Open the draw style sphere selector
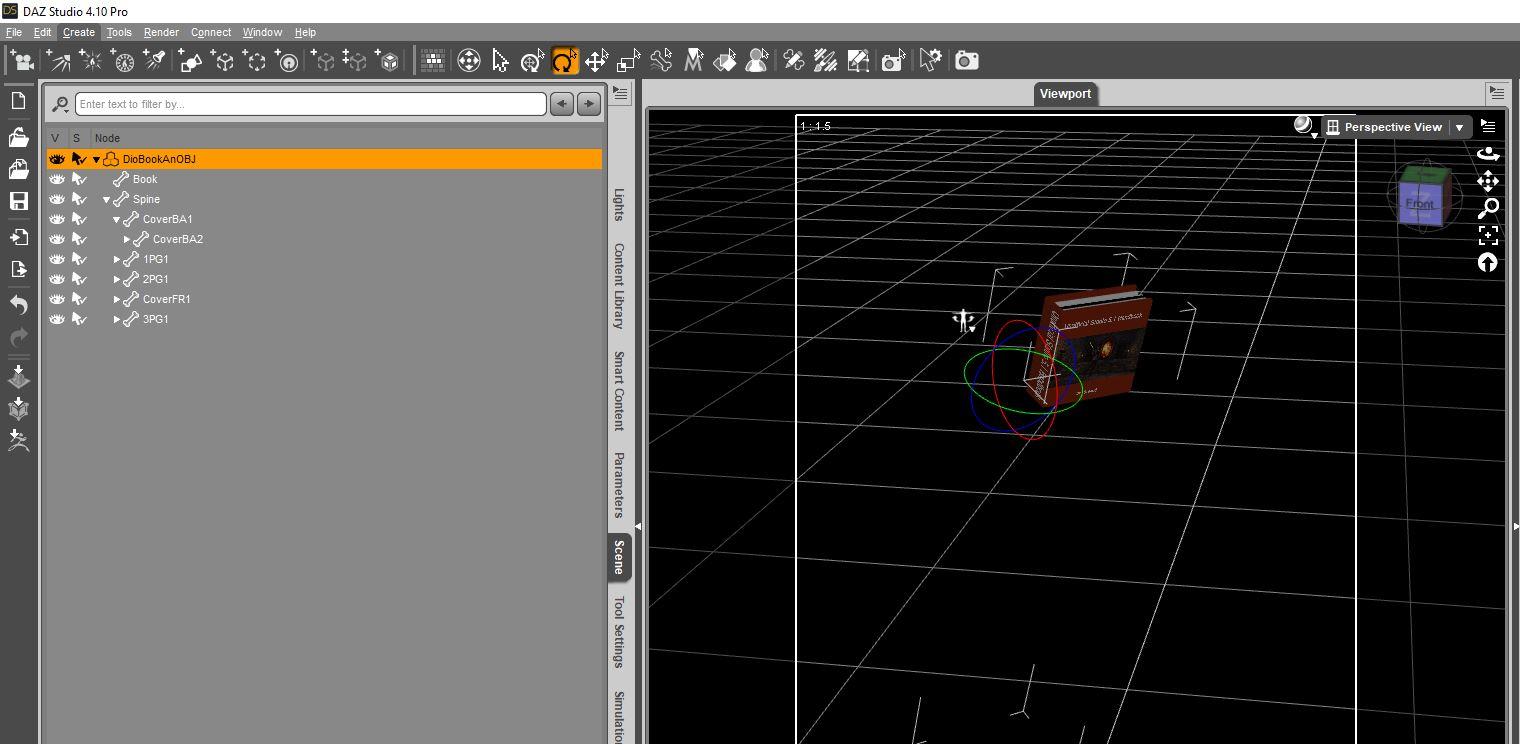The image size is (1520, 744). [x=1304, y=126]
